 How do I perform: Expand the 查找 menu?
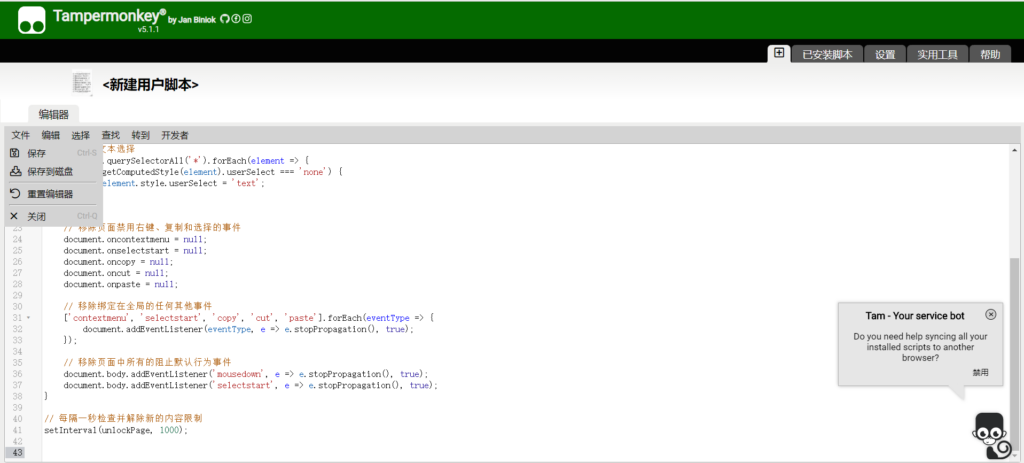coord(110,135)
